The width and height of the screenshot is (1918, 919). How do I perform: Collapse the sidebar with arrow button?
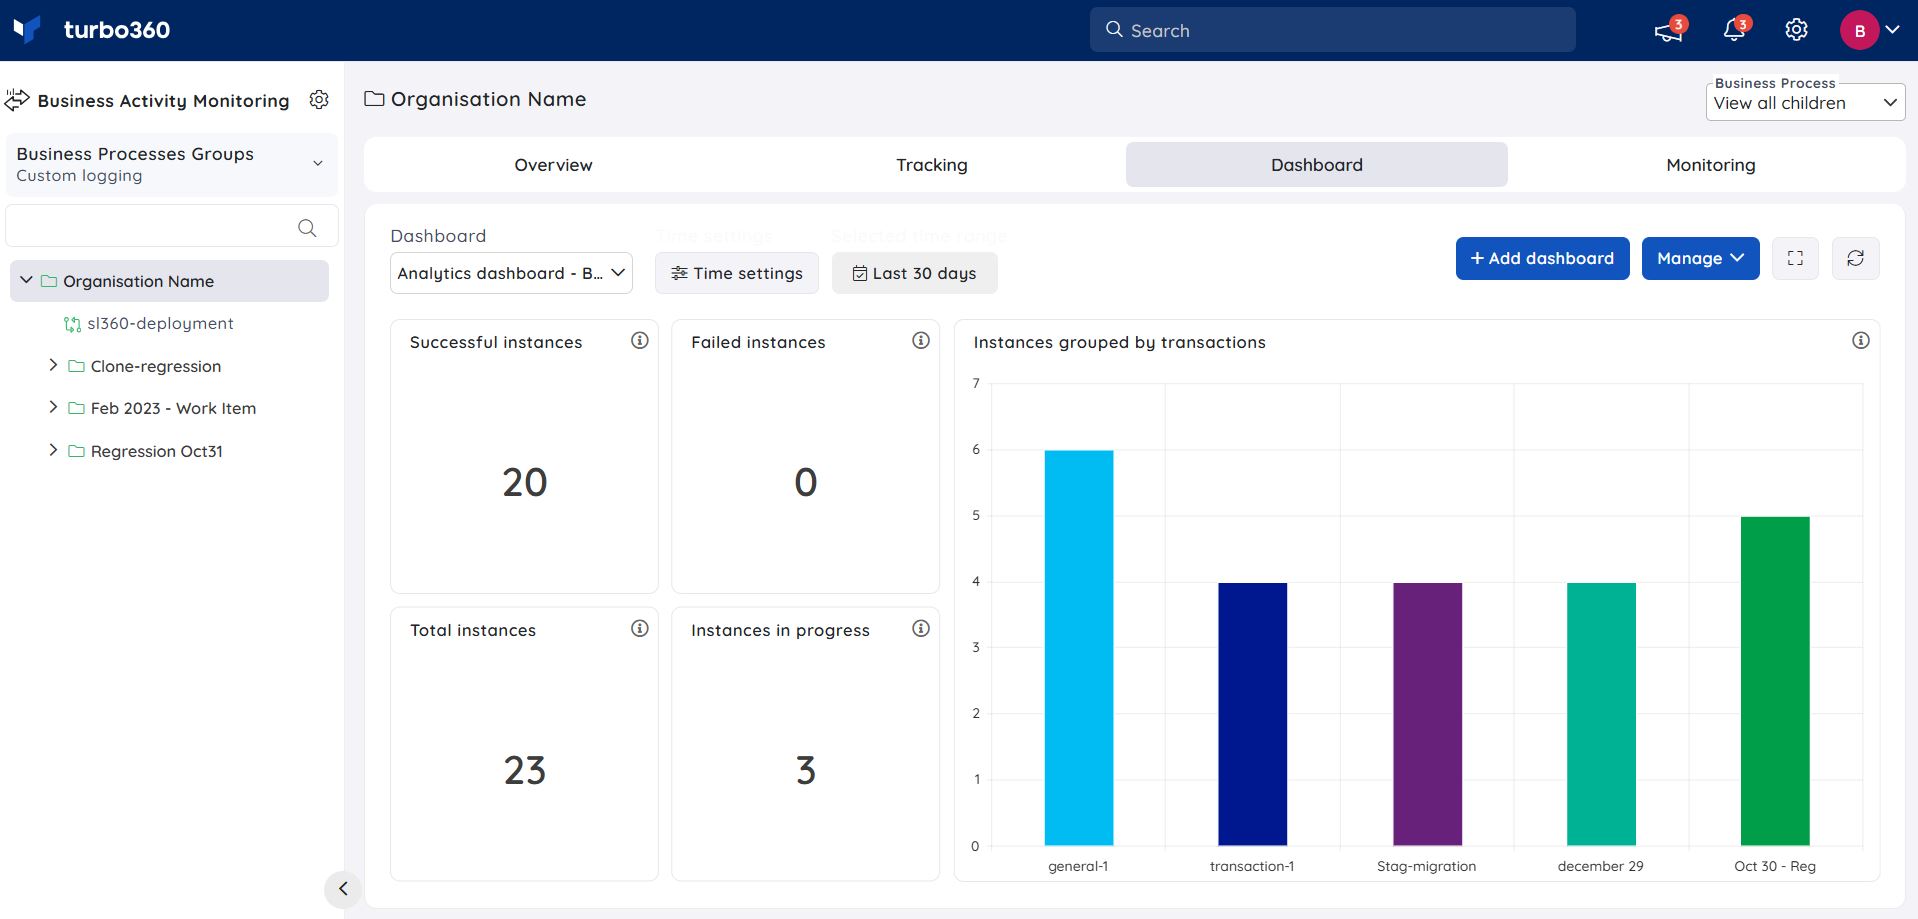[343, 888]
